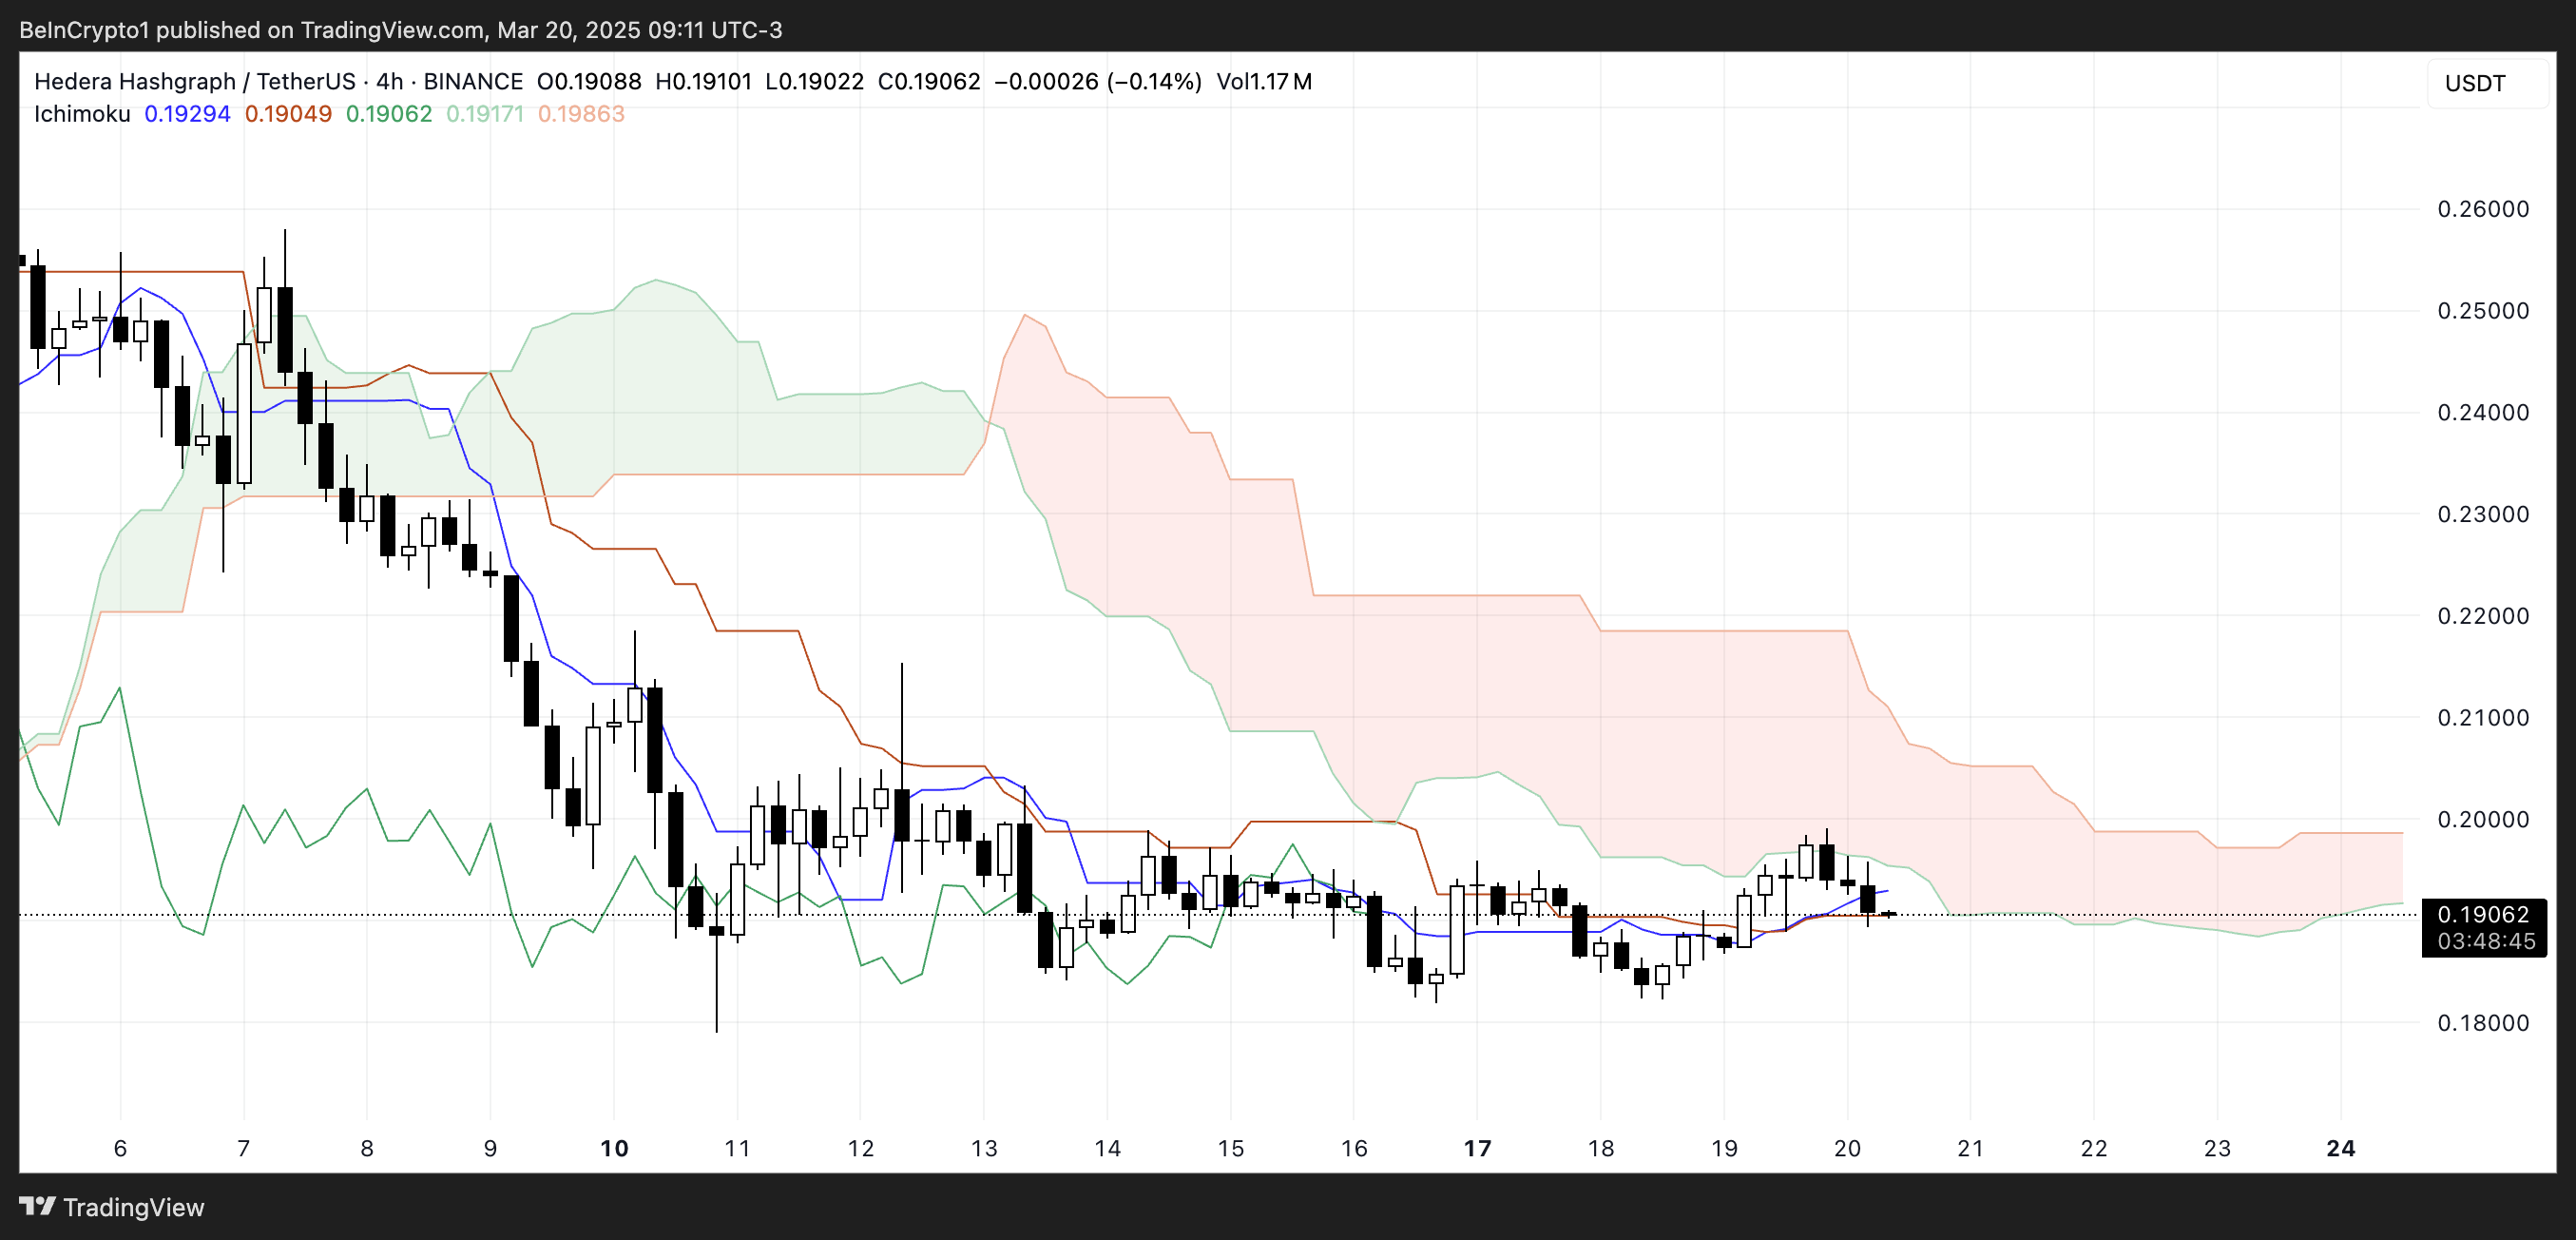Click the blue 0.19294 Ichimoku value
The width and height of the screenshot is (2576, 1240).
pos(187,114)
